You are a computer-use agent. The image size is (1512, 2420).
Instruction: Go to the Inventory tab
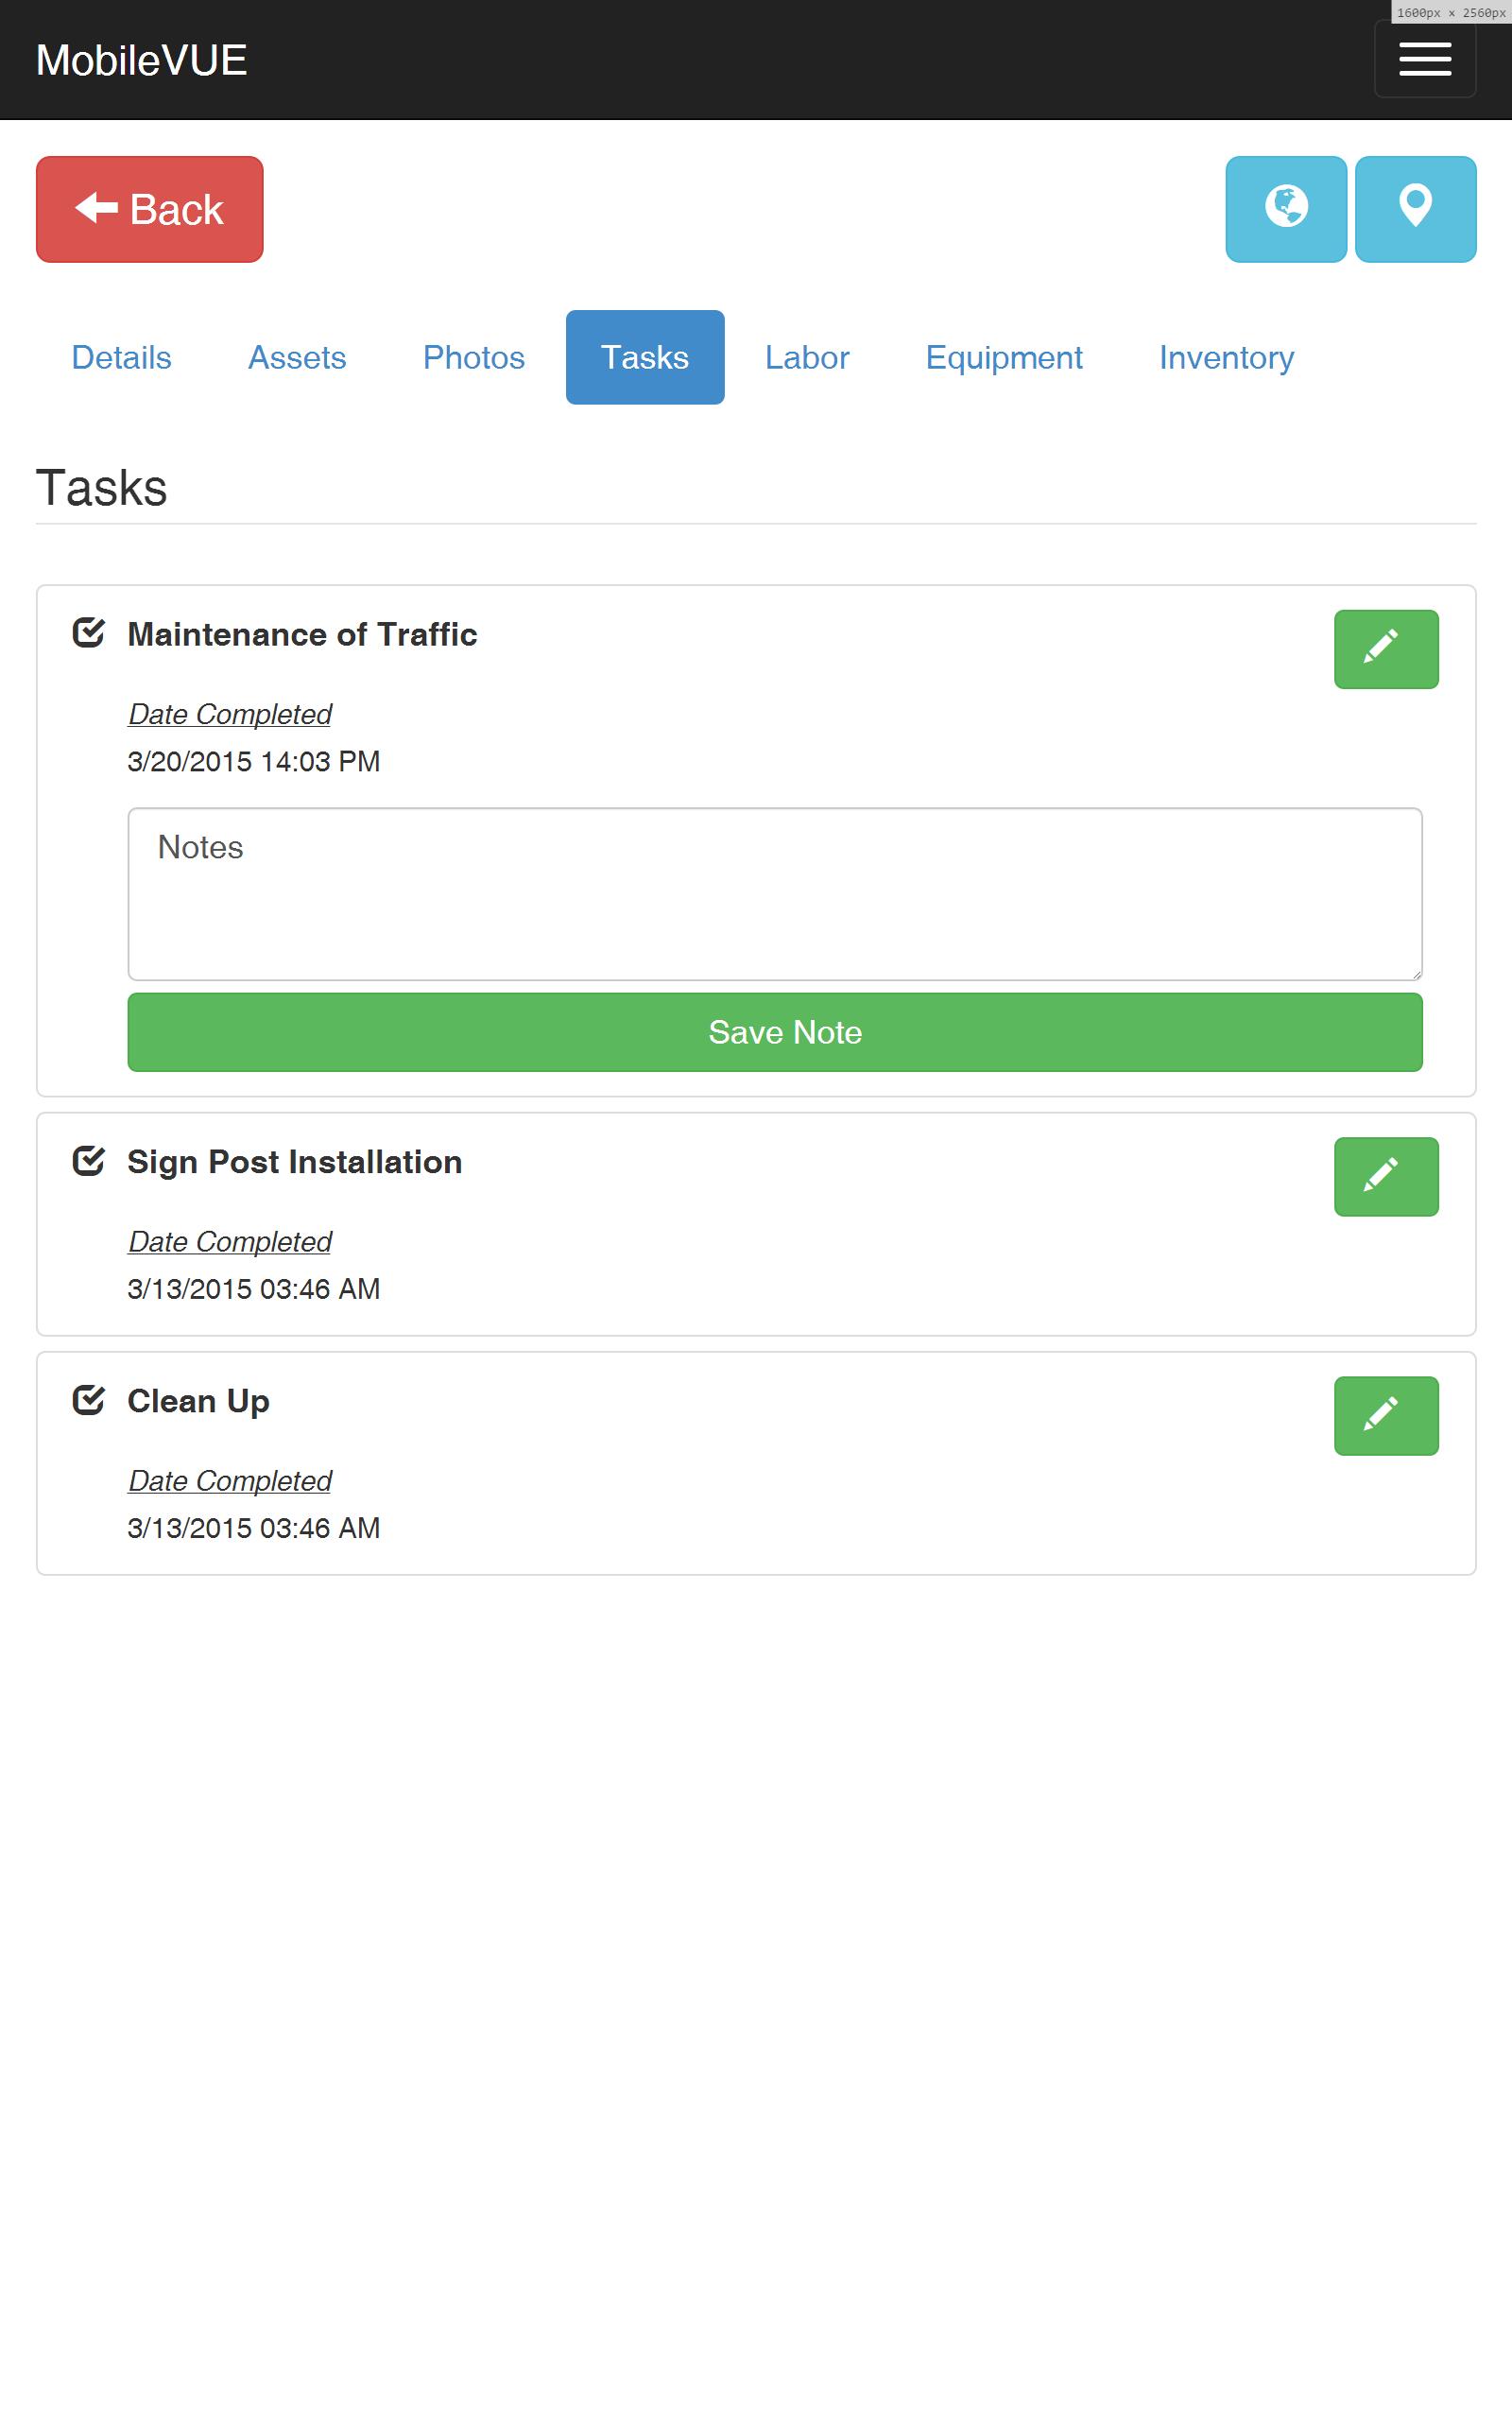click(1226, 357)
